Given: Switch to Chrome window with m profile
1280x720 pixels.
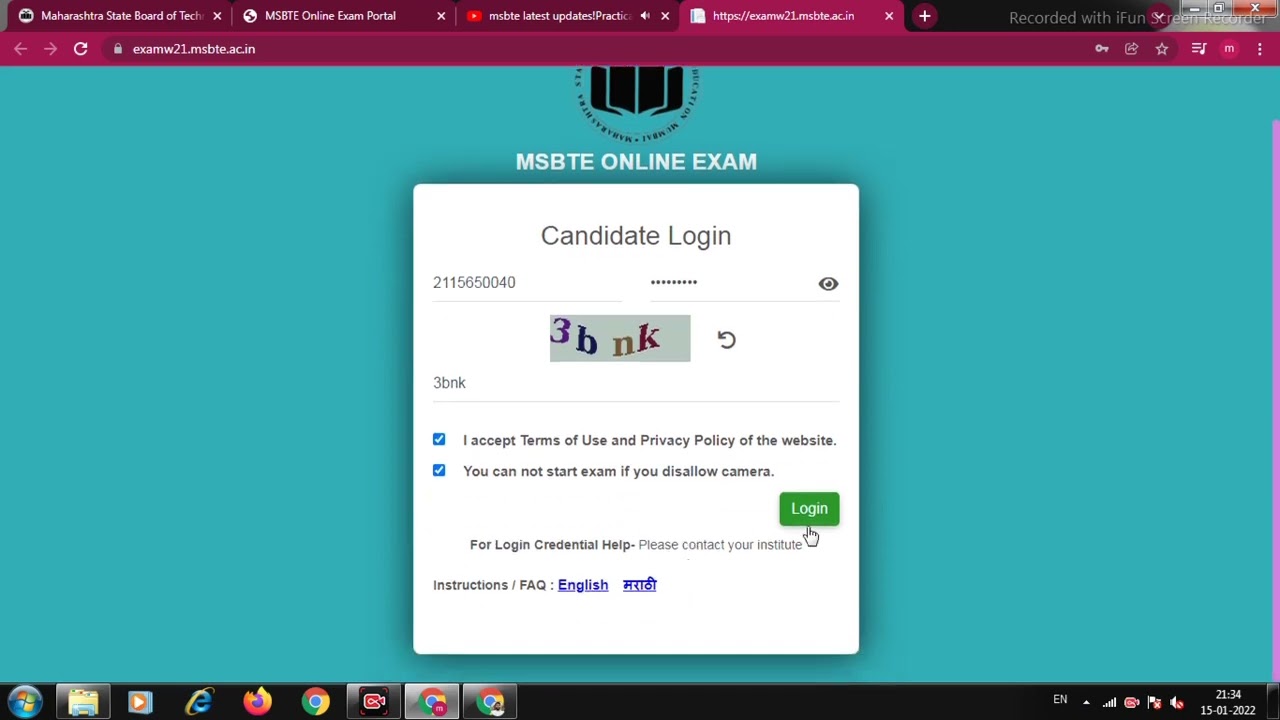Looking at the screenshot, I should 433,702.
